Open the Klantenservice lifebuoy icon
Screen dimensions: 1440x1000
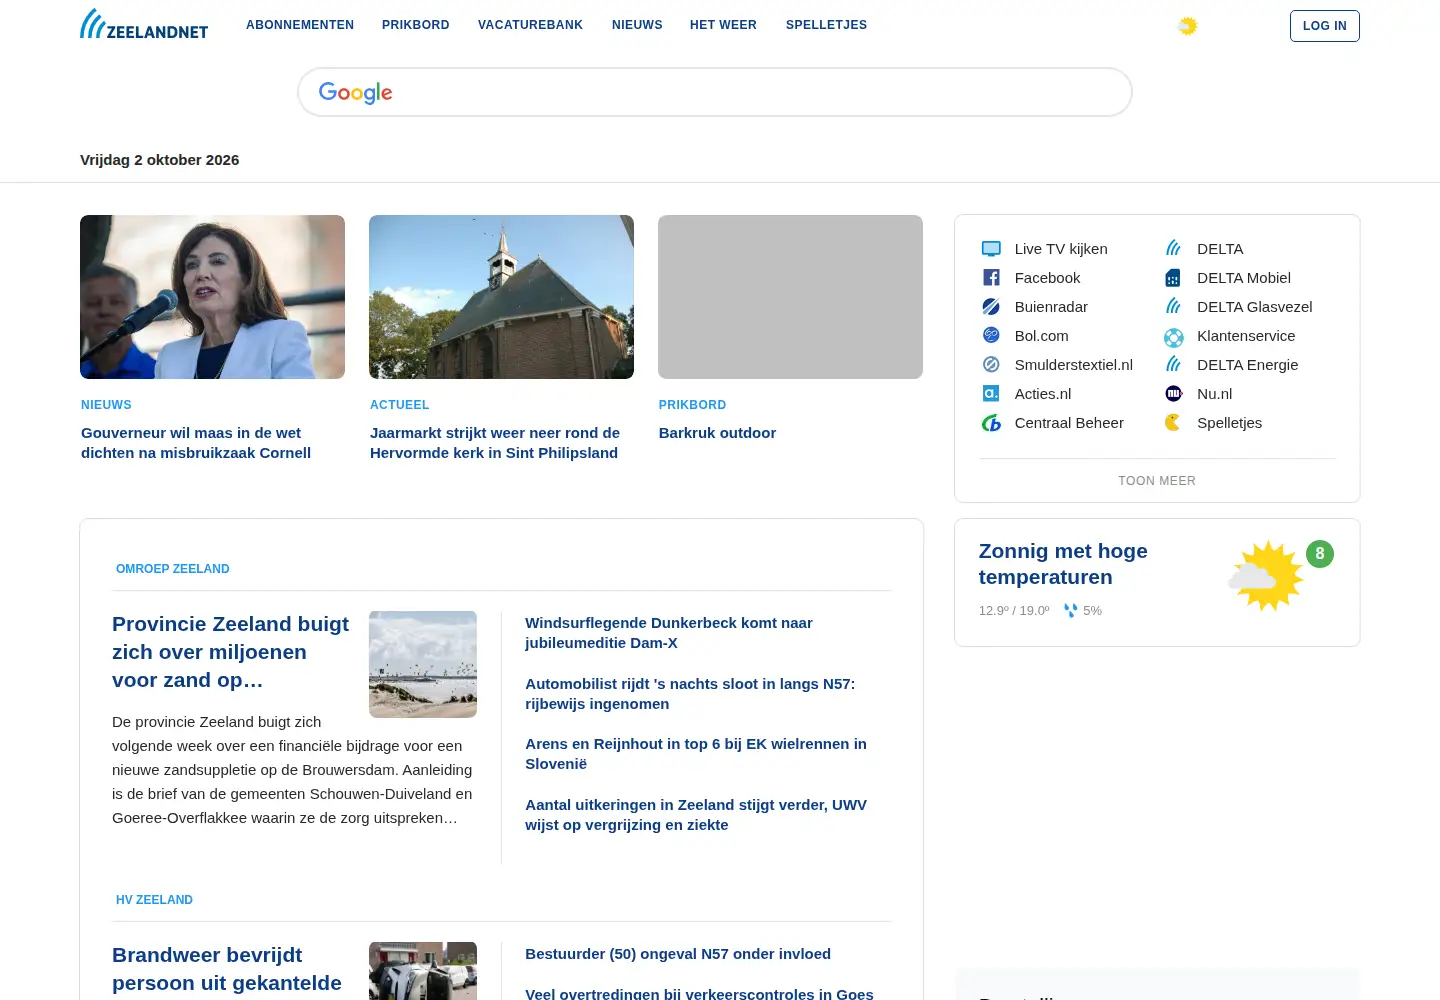1174,337
